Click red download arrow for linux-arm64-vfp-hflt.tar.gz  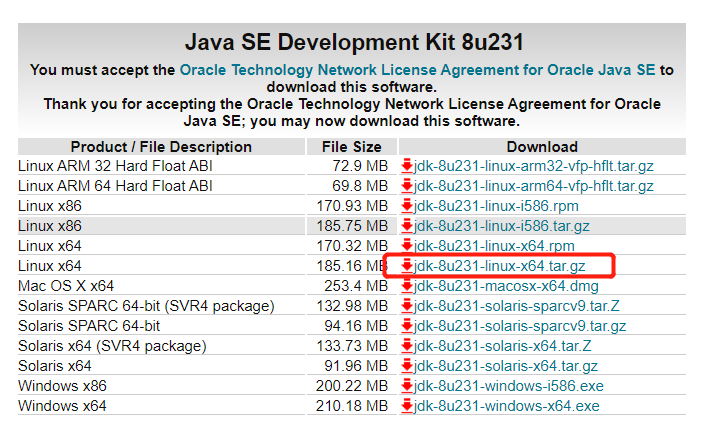coord(407,186)
